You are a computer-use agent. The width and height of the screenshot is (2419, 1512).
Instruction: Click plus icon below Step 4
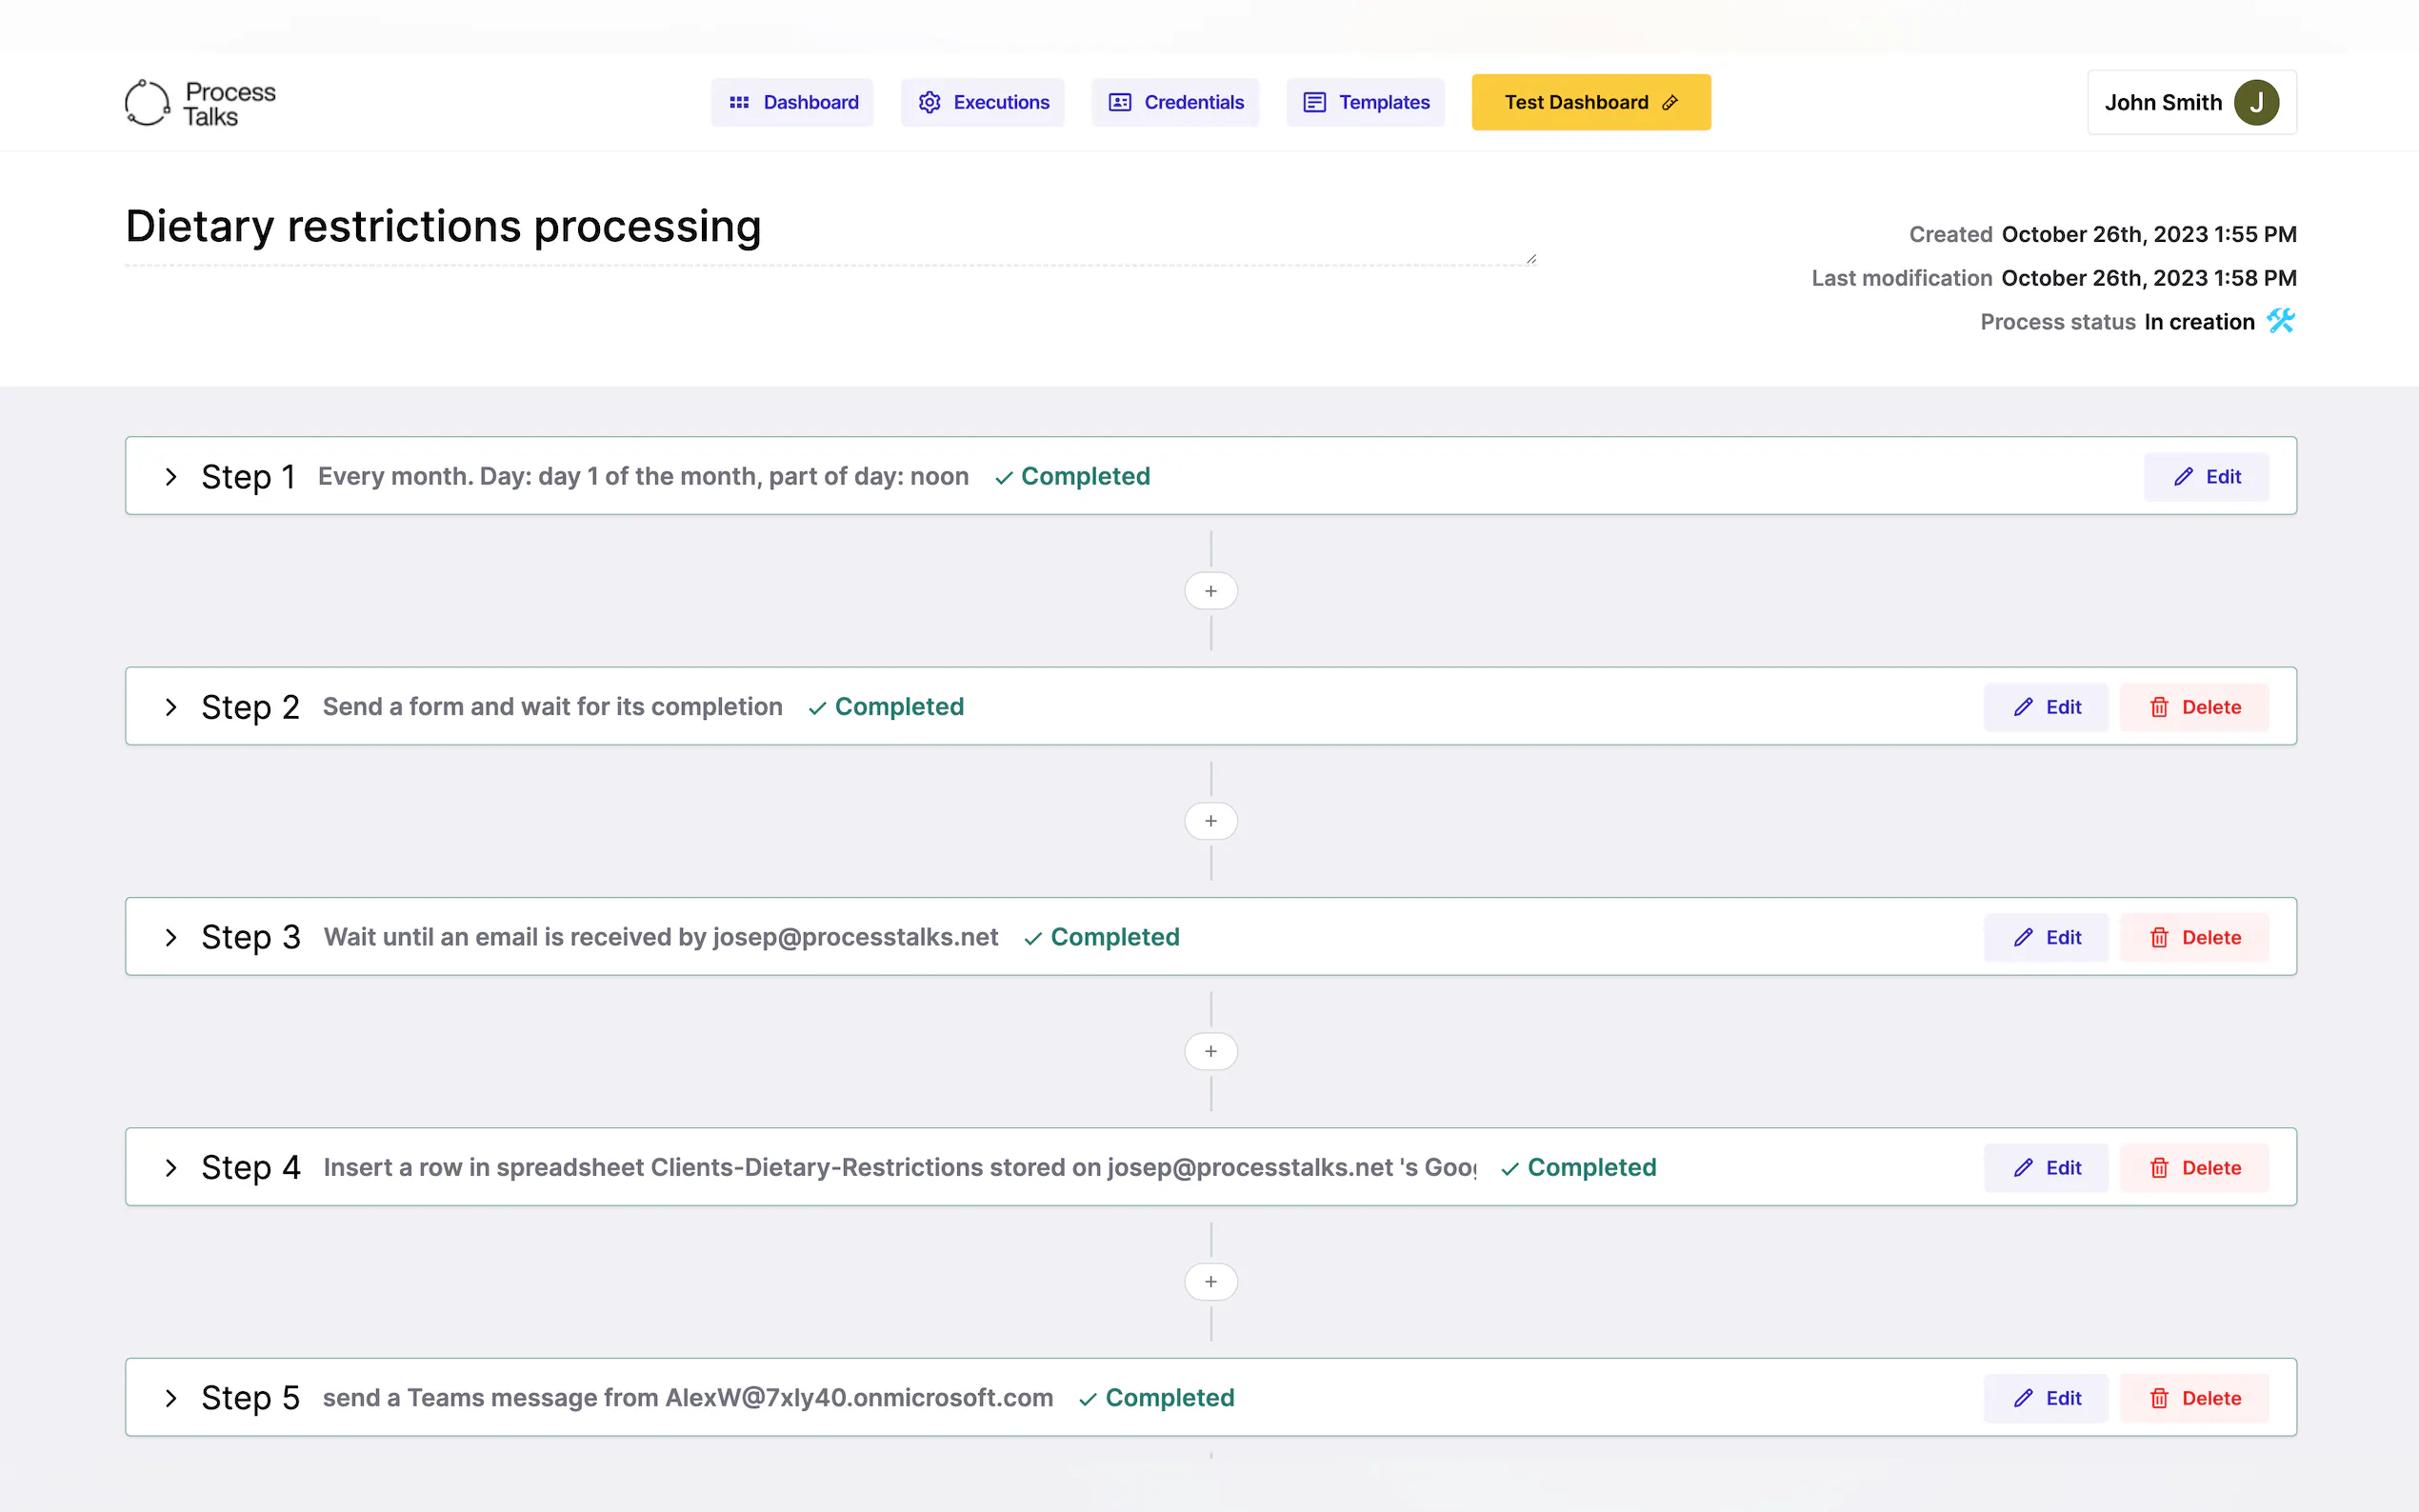(1210, 1282)
